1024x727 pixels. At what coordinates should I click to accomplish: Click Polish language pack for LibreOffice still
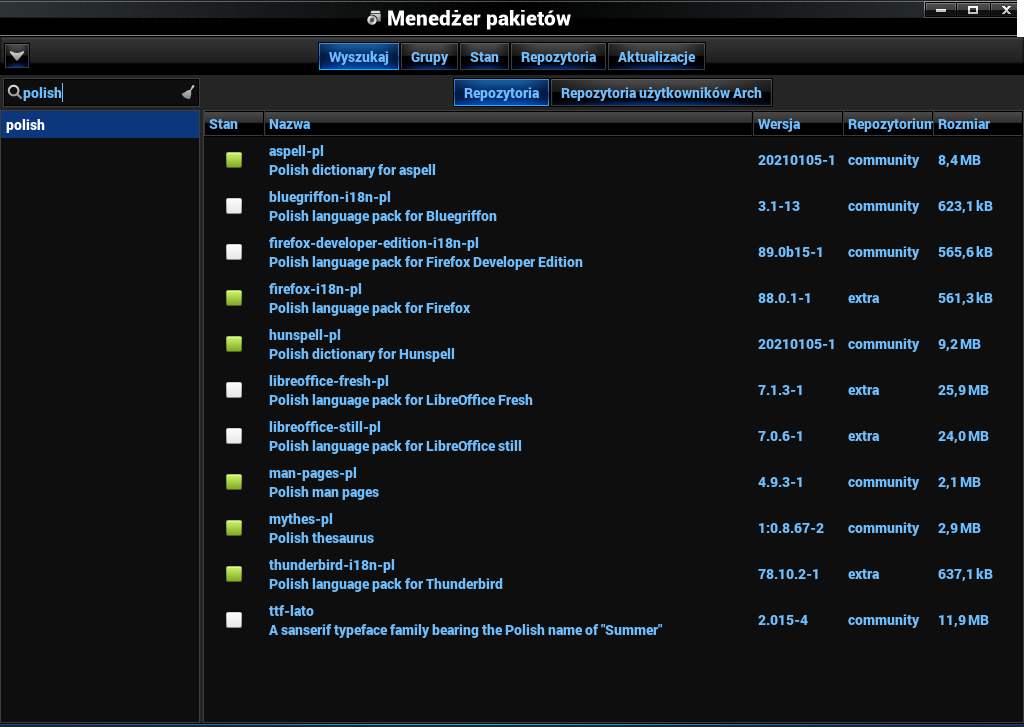coord(395,446)
